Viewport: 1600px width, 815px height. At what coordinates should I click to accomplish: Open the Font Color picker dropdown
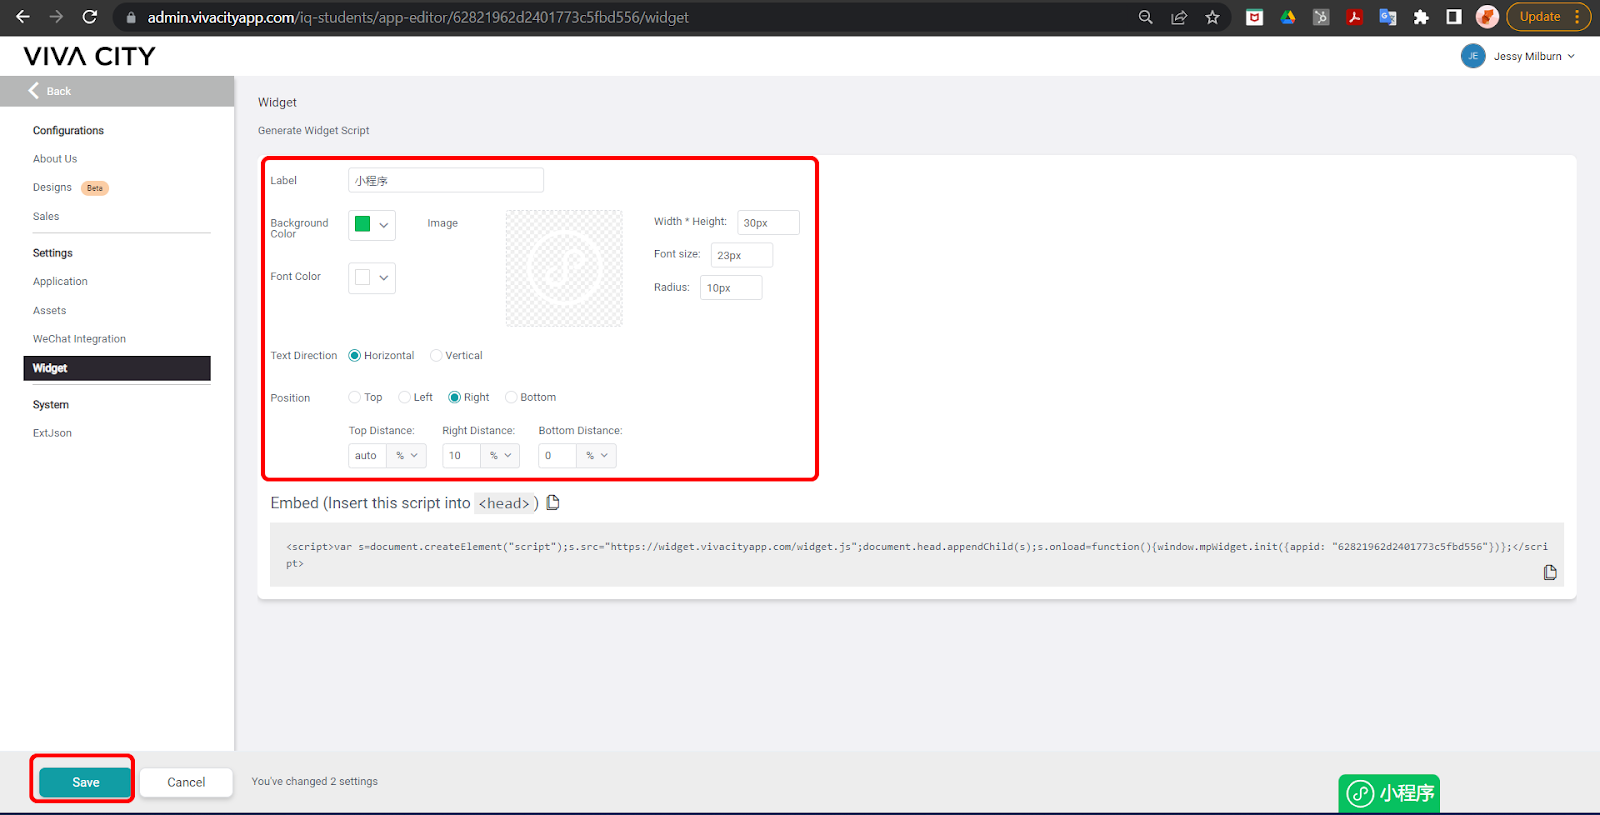(372, 278)
